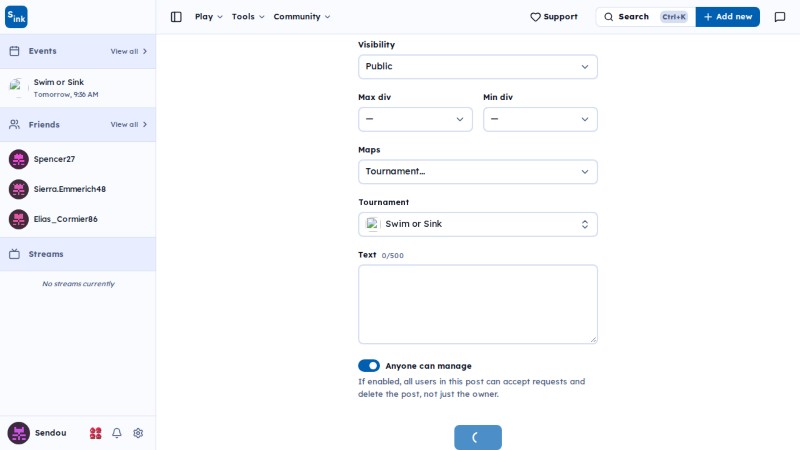The width and height of the screenshot is (800, 450).
Task: Open the Max div dropdown
Action: [x=415, y=119]
